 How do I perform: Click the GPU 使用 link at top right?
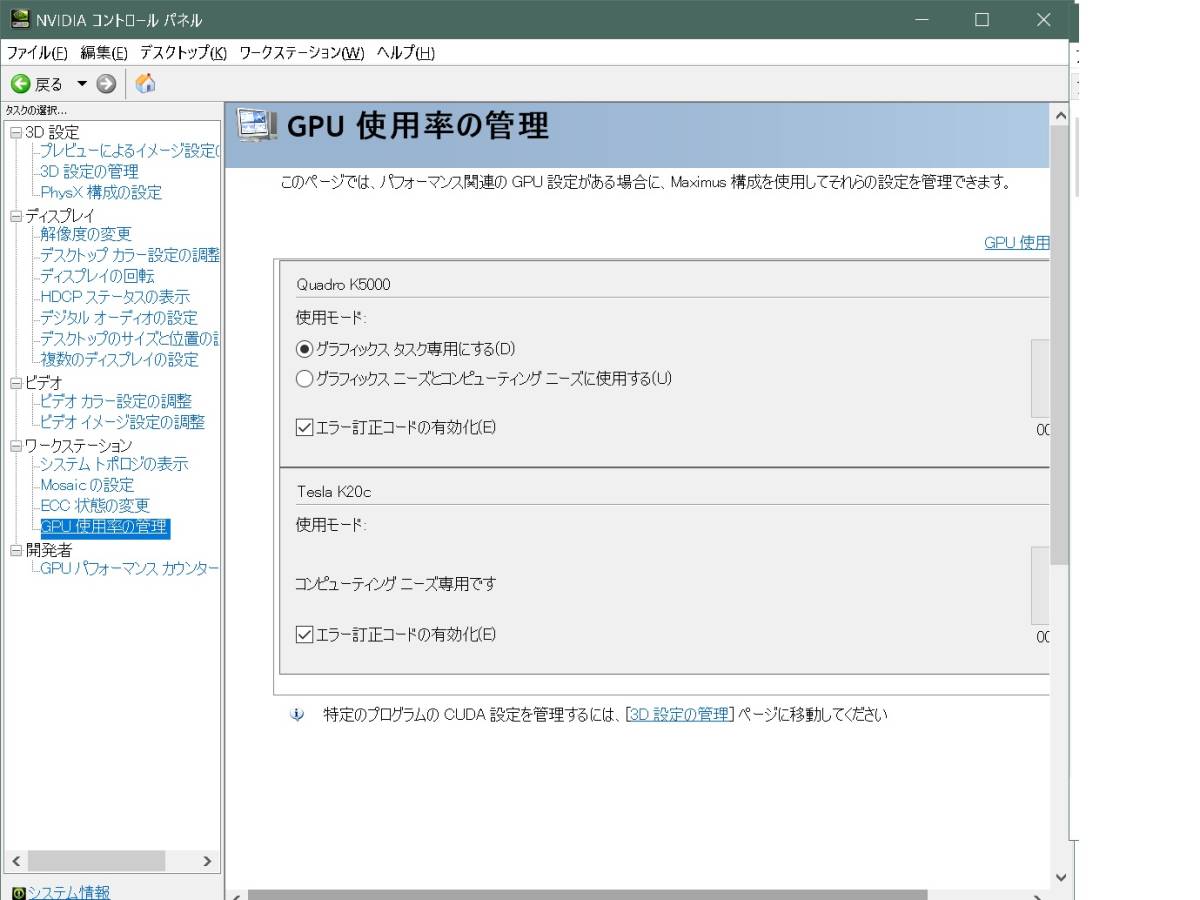tap(1016, 243)
